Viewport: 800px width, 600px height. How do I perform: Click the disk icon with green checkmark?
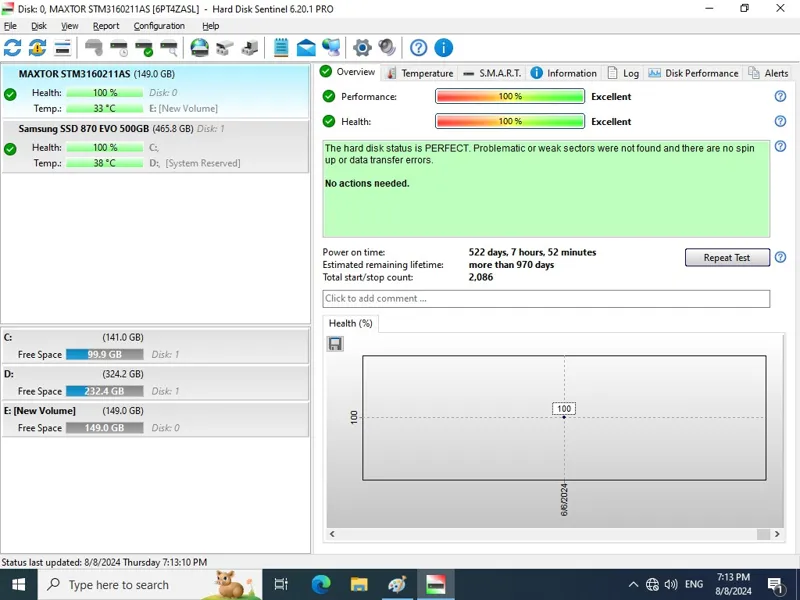pyautogui.click(x=144, y=48)
